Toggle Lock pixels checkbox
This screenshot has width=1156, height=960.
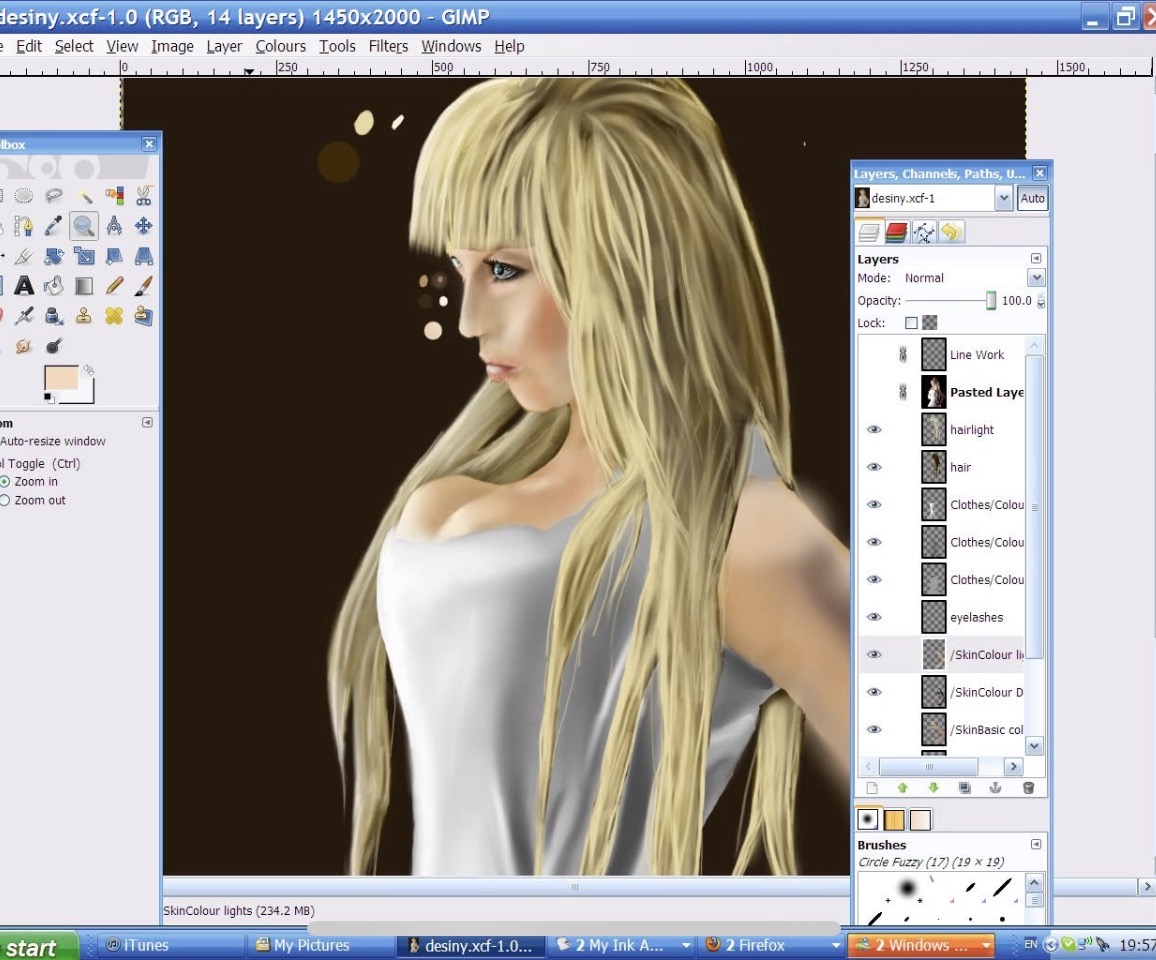911,323
